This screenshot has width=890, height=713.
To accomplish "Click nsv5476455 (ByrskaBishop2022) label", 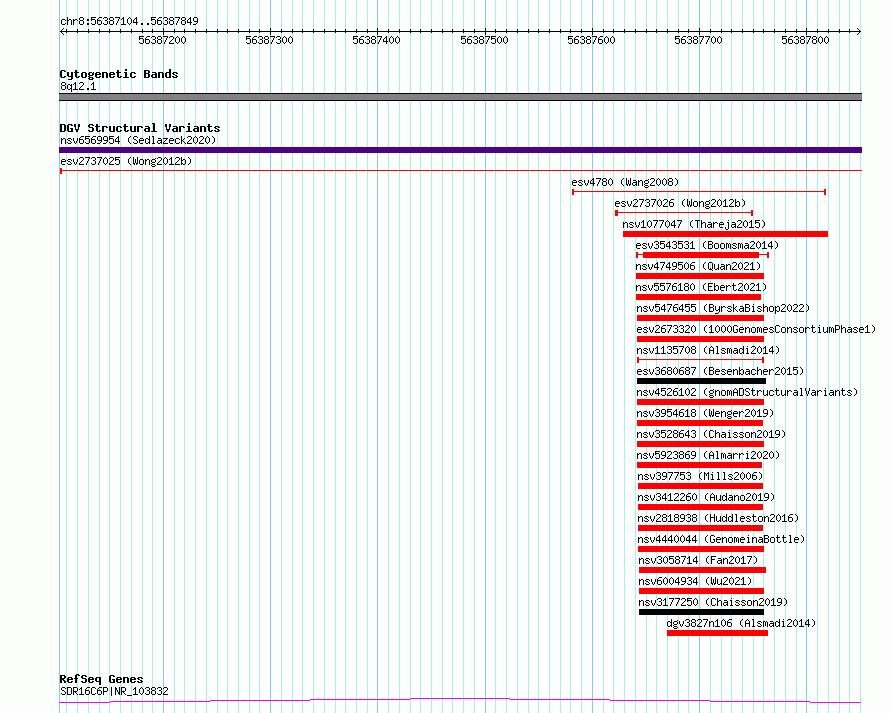I will (x=723, y=308).
